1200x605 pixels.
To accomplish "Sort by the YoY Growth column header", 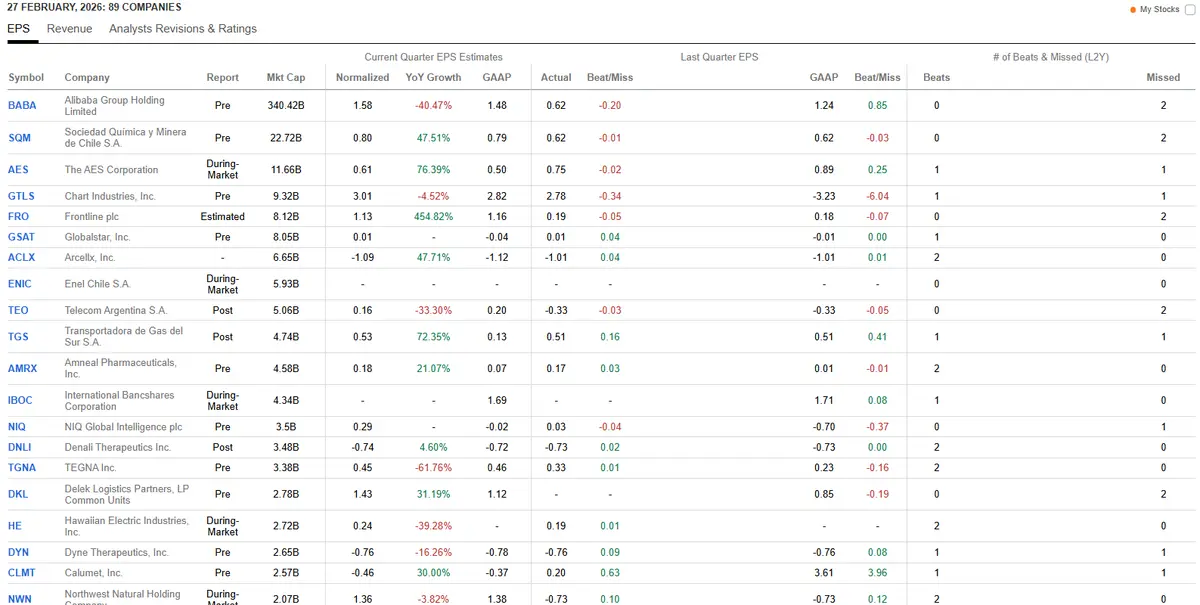I will coord(433,77).
